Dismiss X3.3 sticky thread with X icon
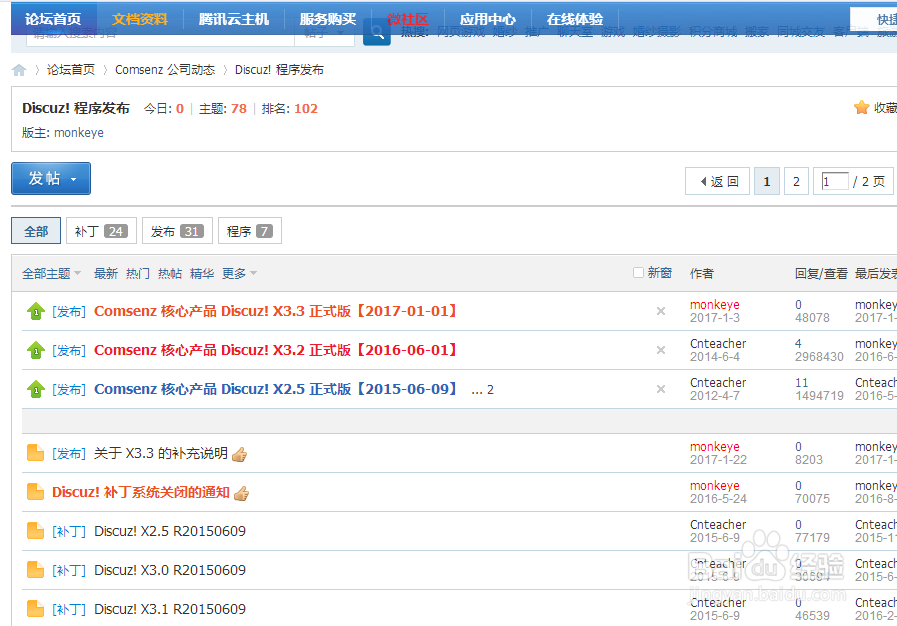 click(661, 311)
